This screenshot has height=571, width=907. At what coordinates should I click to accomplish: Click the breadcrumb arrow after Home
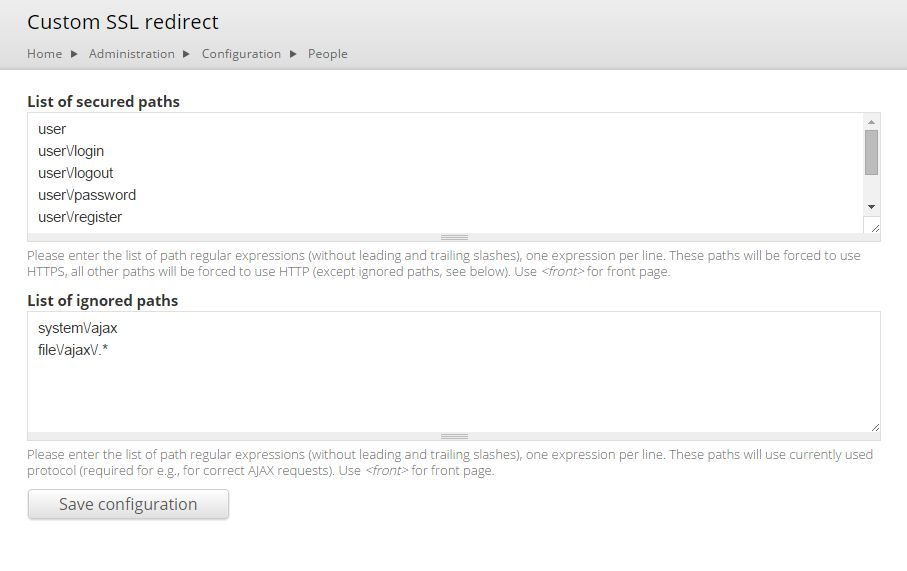pyautogui.click(x=74, y=54)
